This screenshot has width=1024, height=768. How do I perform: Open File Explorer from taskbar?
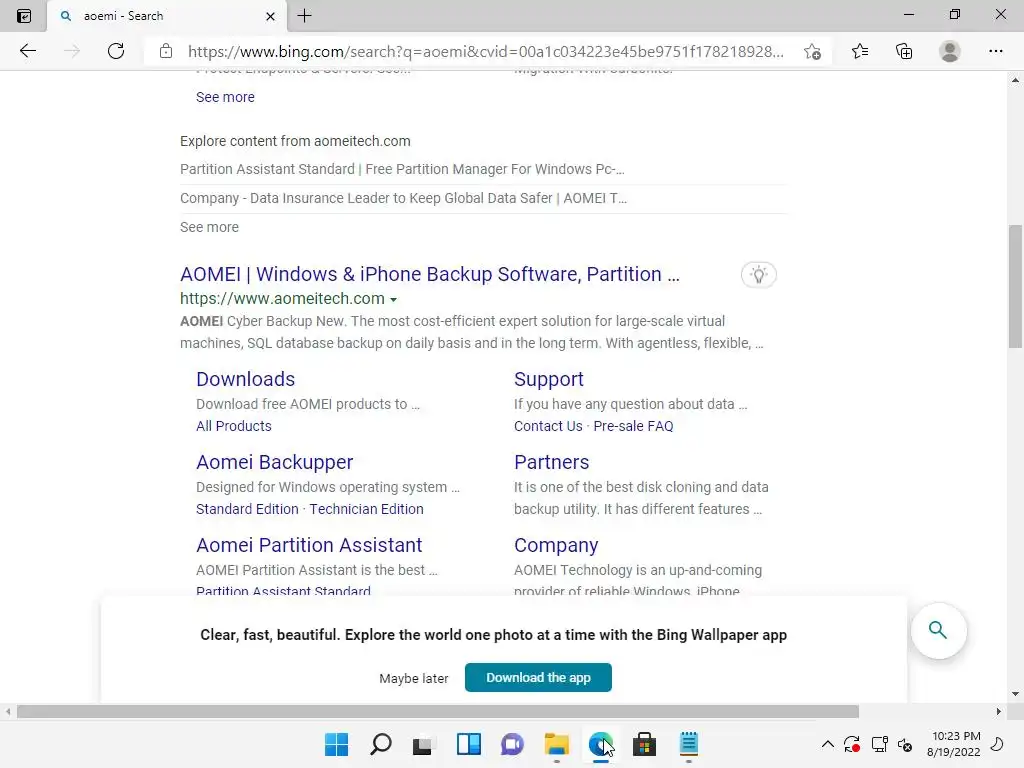556,744
